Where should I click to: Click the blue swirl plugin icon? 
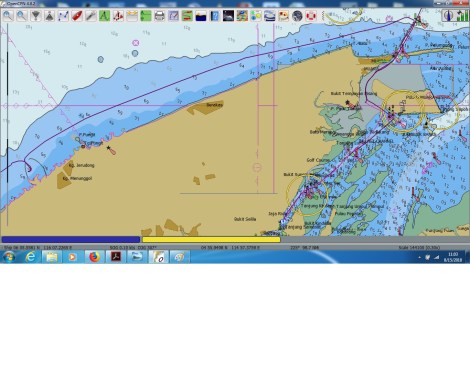click(270, 16)
